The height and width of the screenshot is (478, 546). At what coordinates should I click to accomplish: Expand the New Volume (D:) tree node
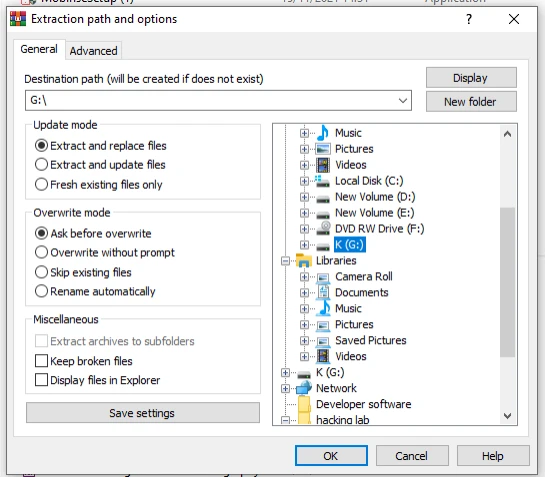pos(304,197)
